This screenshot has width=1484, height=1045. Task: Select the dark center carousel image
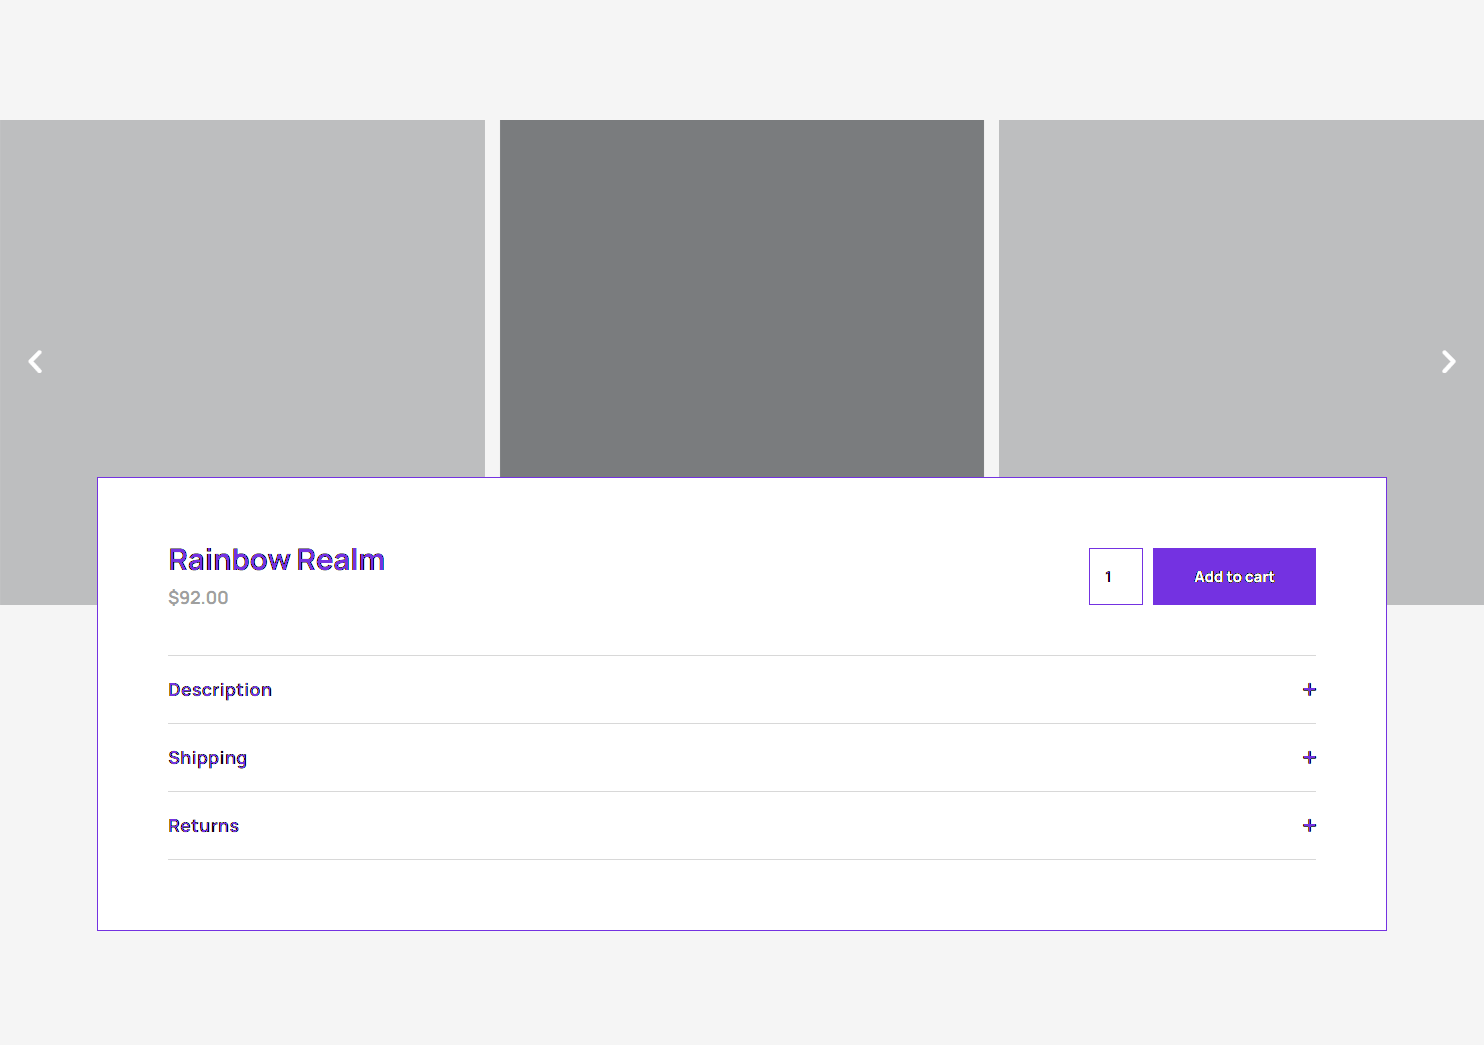(741, 298)
